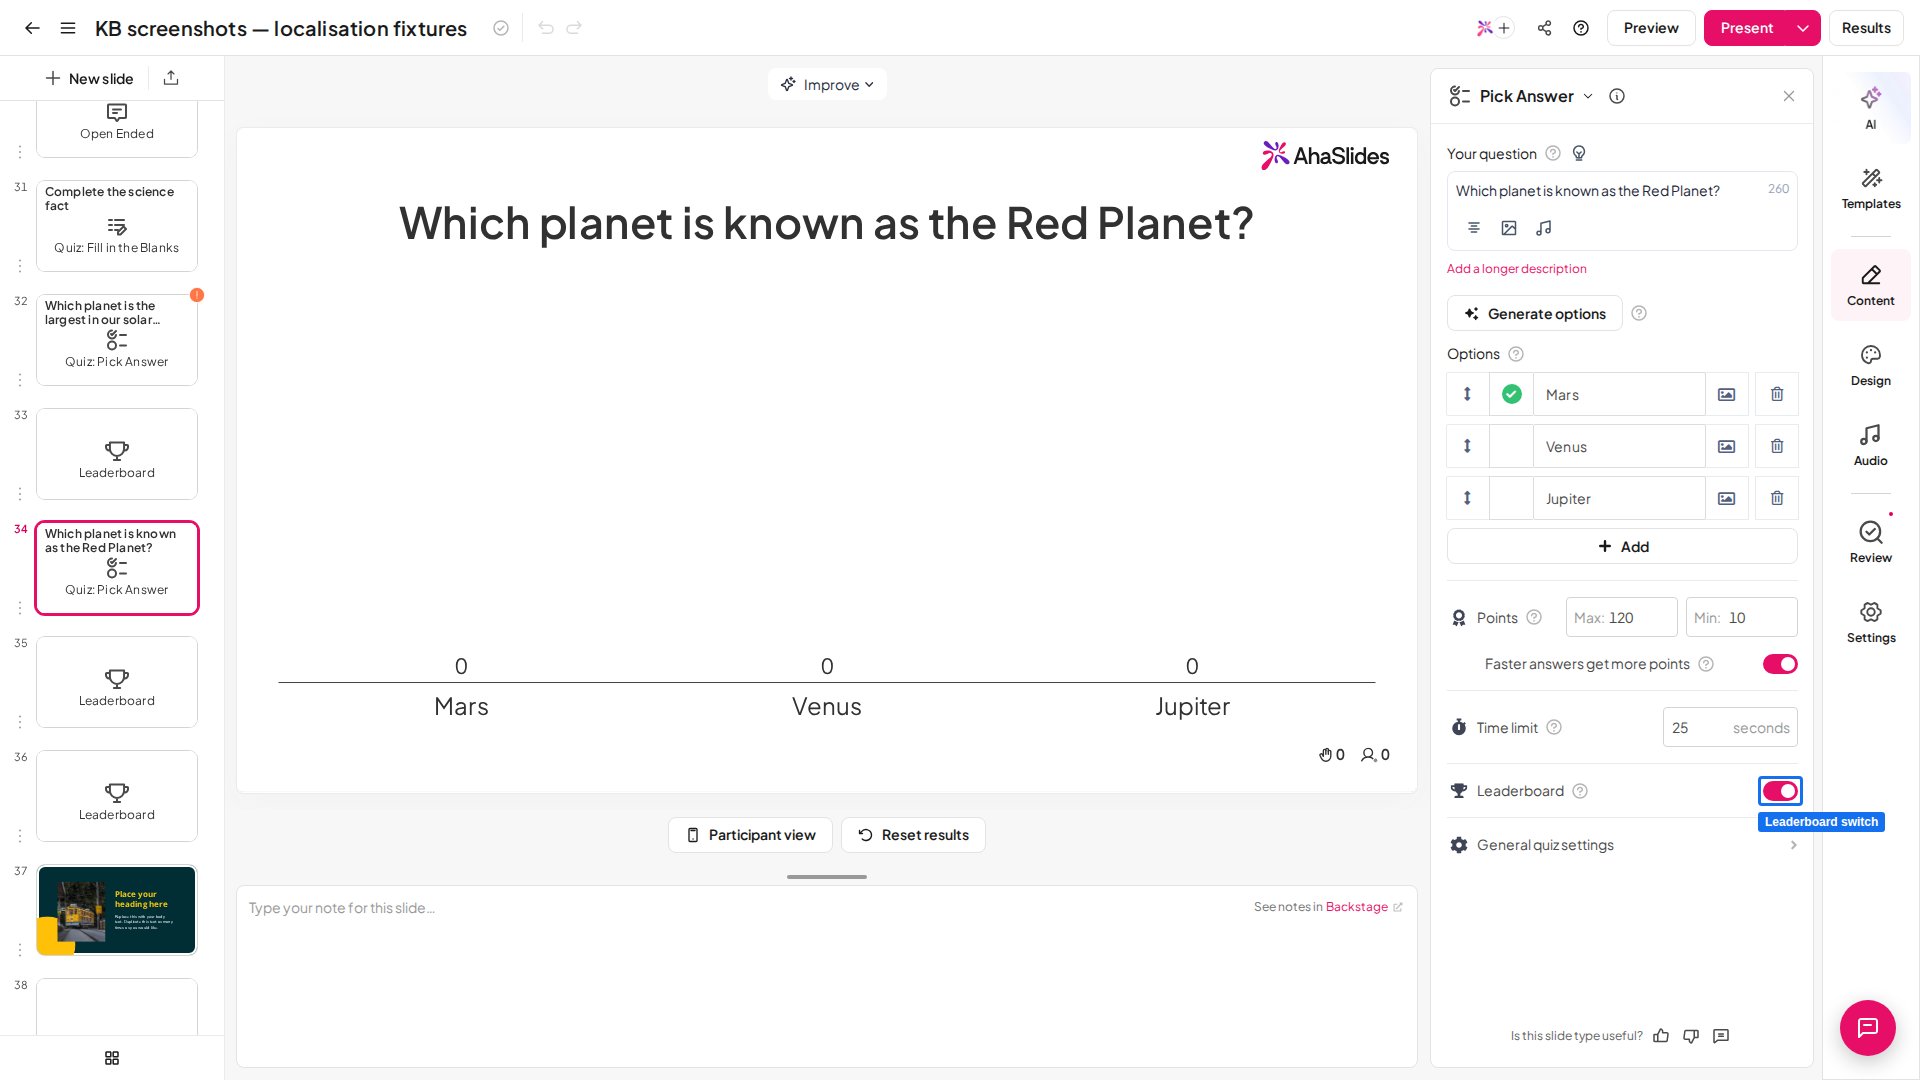The image size is (1920, 1080).
Task: Open the AI assistant panel
Action: pyautogui.click(x=1870, y=107)
